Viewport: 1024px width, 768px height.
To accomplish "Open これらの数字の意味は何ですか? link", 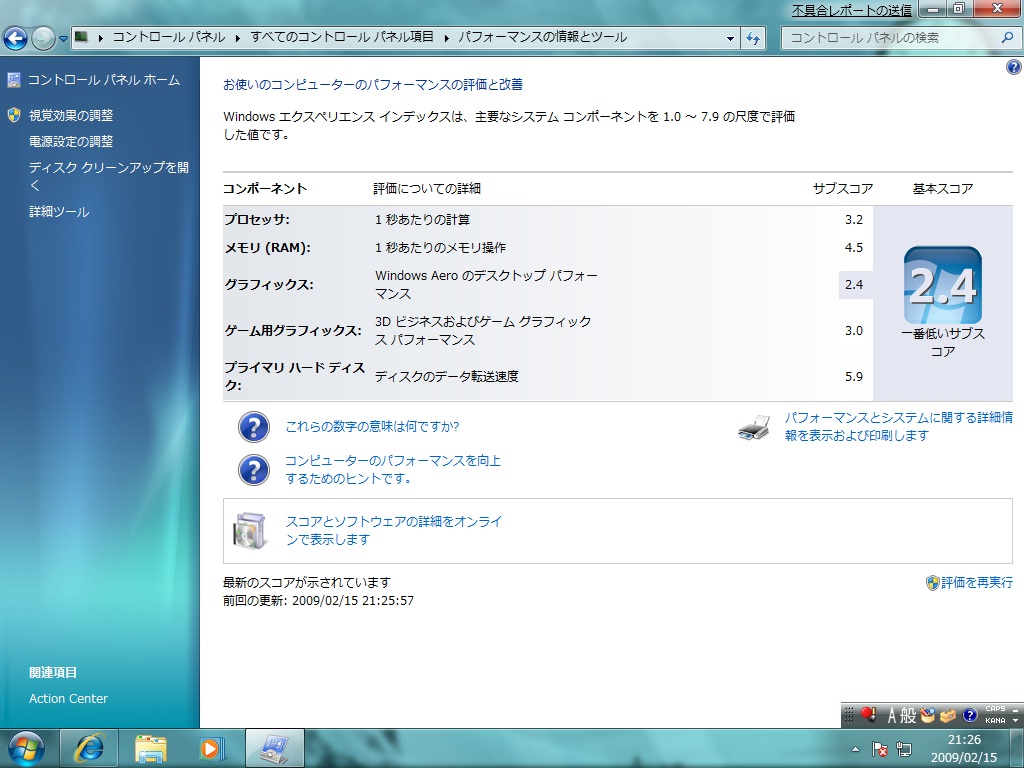I will pos(372,426).
